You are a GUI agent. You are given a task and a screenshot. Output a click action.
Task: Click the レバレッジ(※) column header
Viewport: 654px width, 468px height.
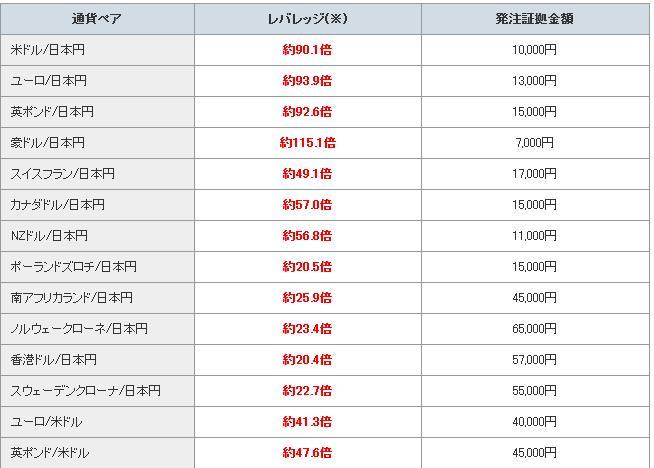pos(307,19)
